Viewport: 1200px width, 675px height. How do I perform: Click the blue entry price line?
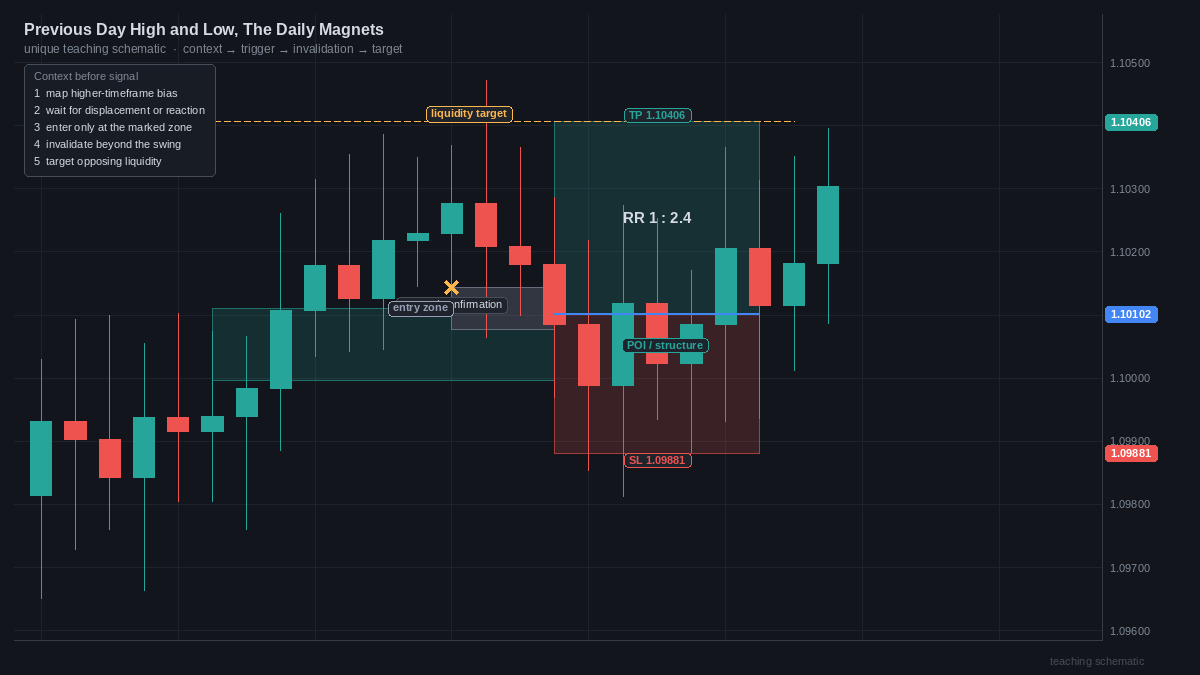coord(657,314)
